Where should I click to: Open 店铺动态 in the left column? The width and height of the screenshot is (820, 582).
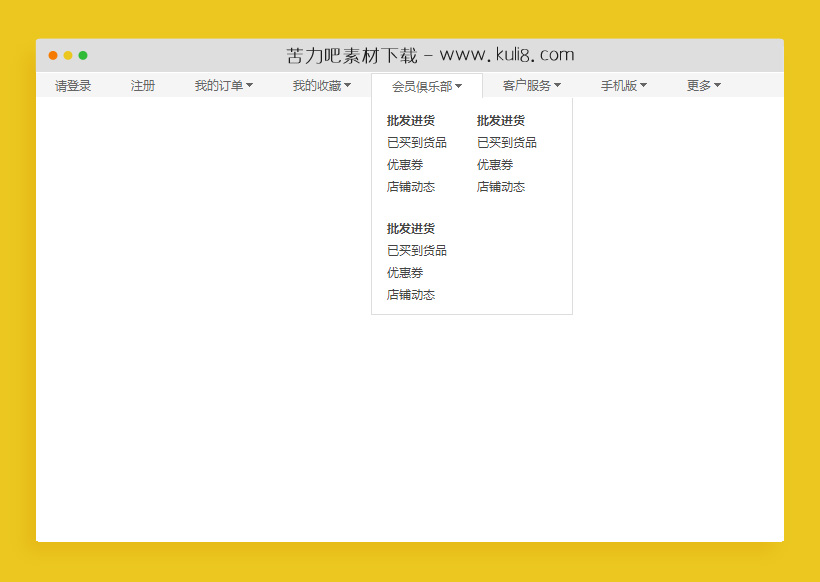pyautogui.click(x=410, y=187)
